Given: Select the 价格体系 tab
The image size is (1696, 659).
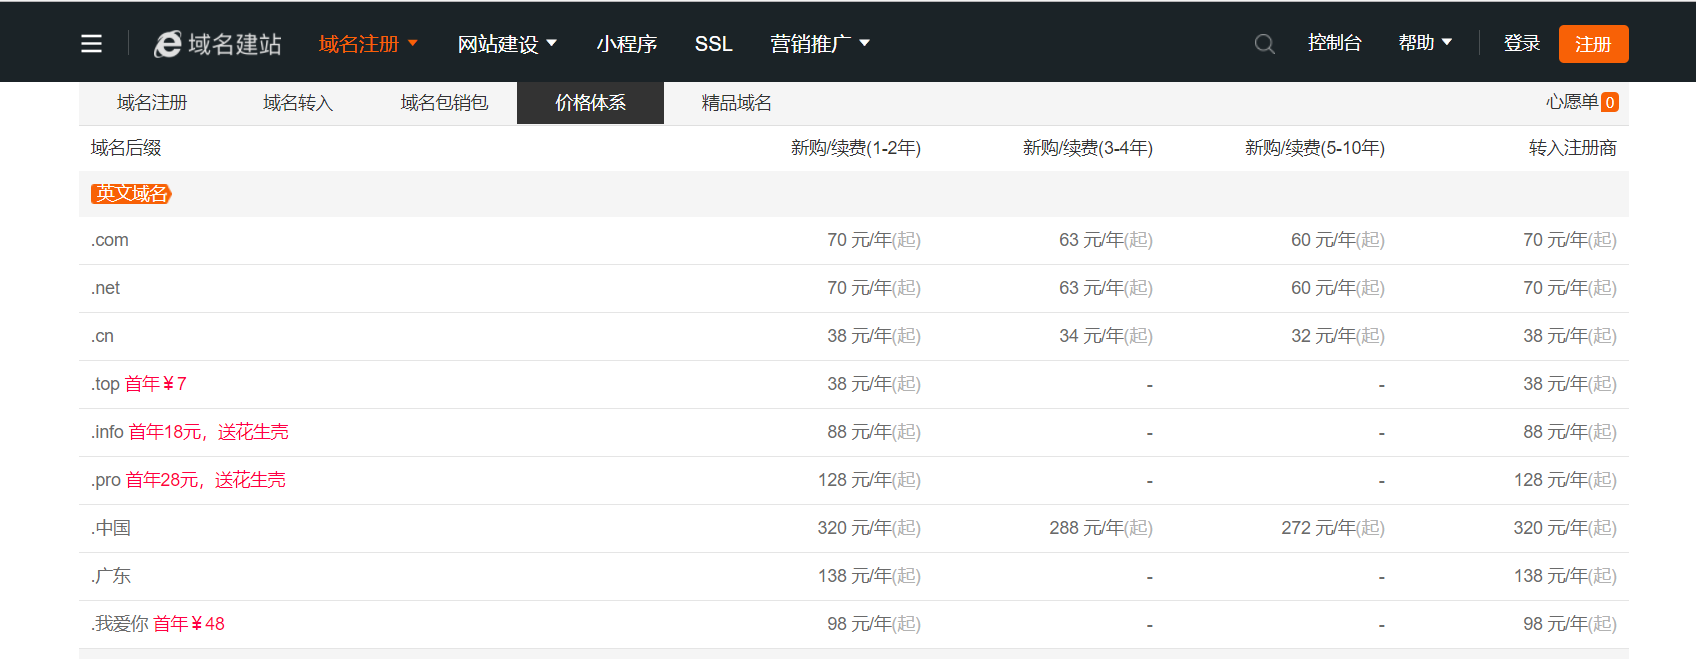Looking at the screenshot, I should point(590,103).
